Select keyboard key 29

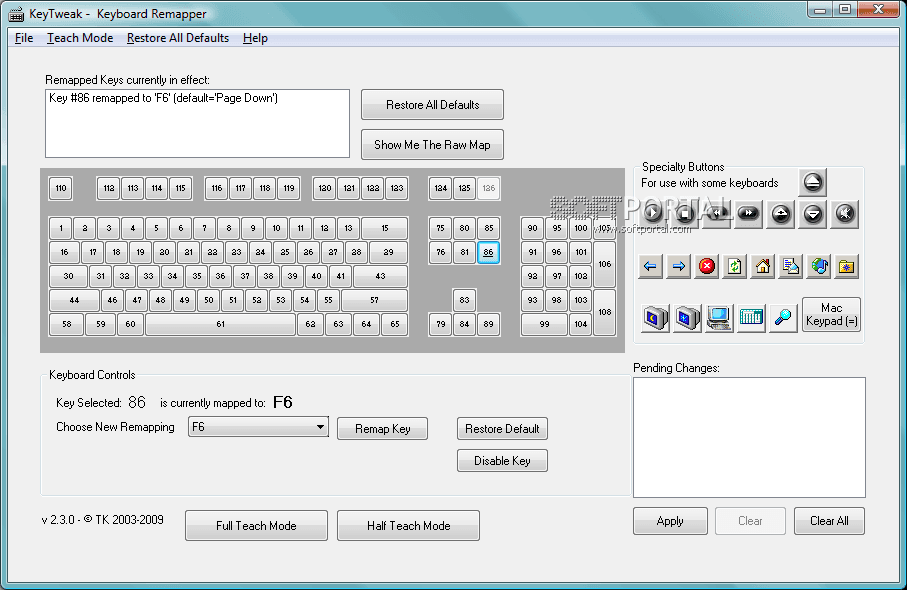[388, 252]
